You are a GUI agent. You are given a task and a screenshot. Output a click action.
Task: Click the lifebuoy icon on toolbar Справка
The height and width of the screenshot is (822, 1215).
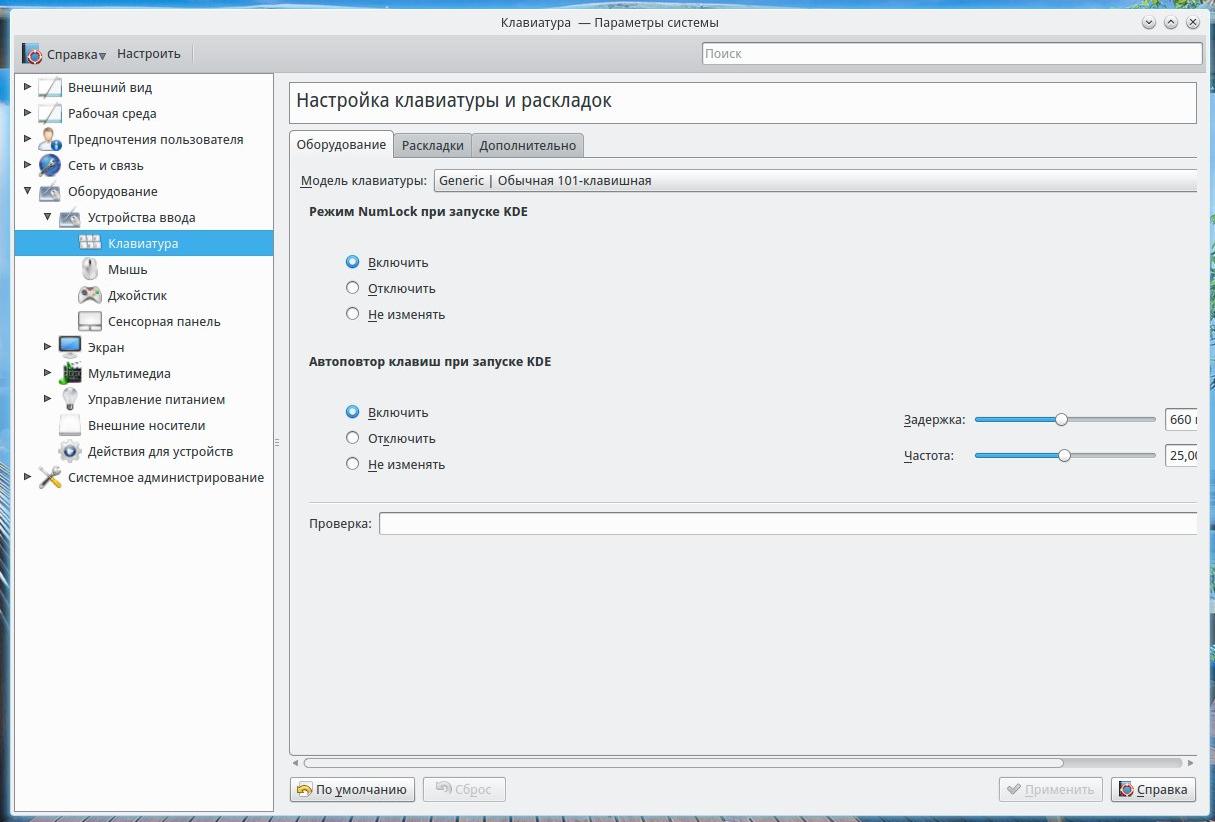[32, 54]
